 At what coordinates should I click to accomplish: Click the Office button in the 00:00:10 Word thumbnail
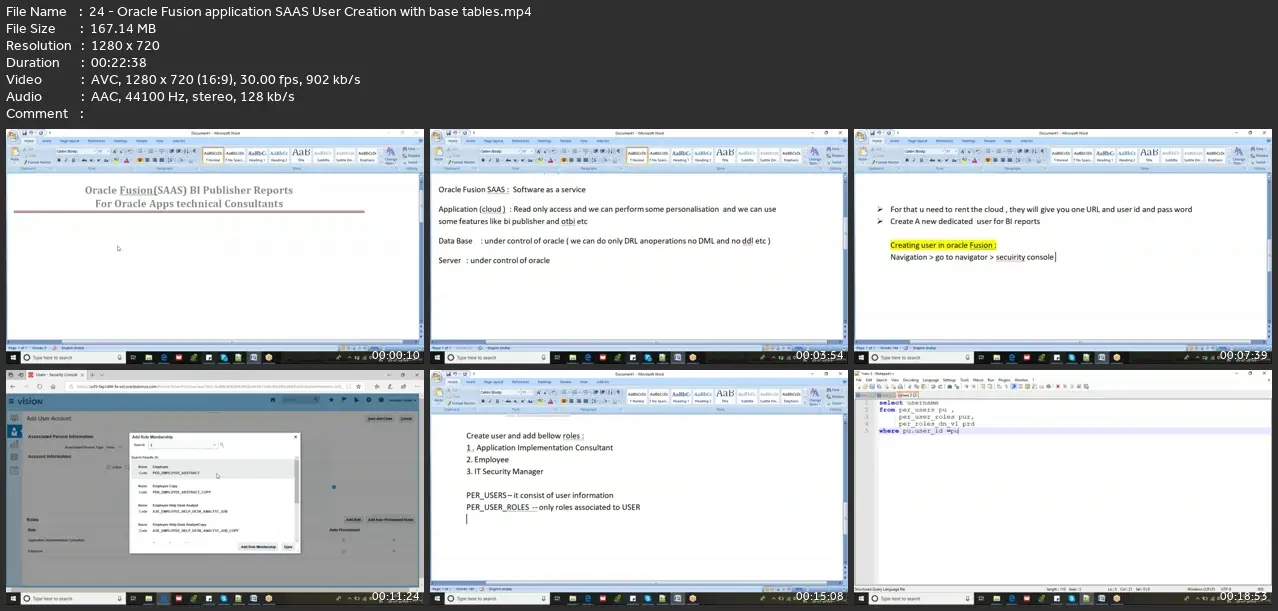click(13, 135)
